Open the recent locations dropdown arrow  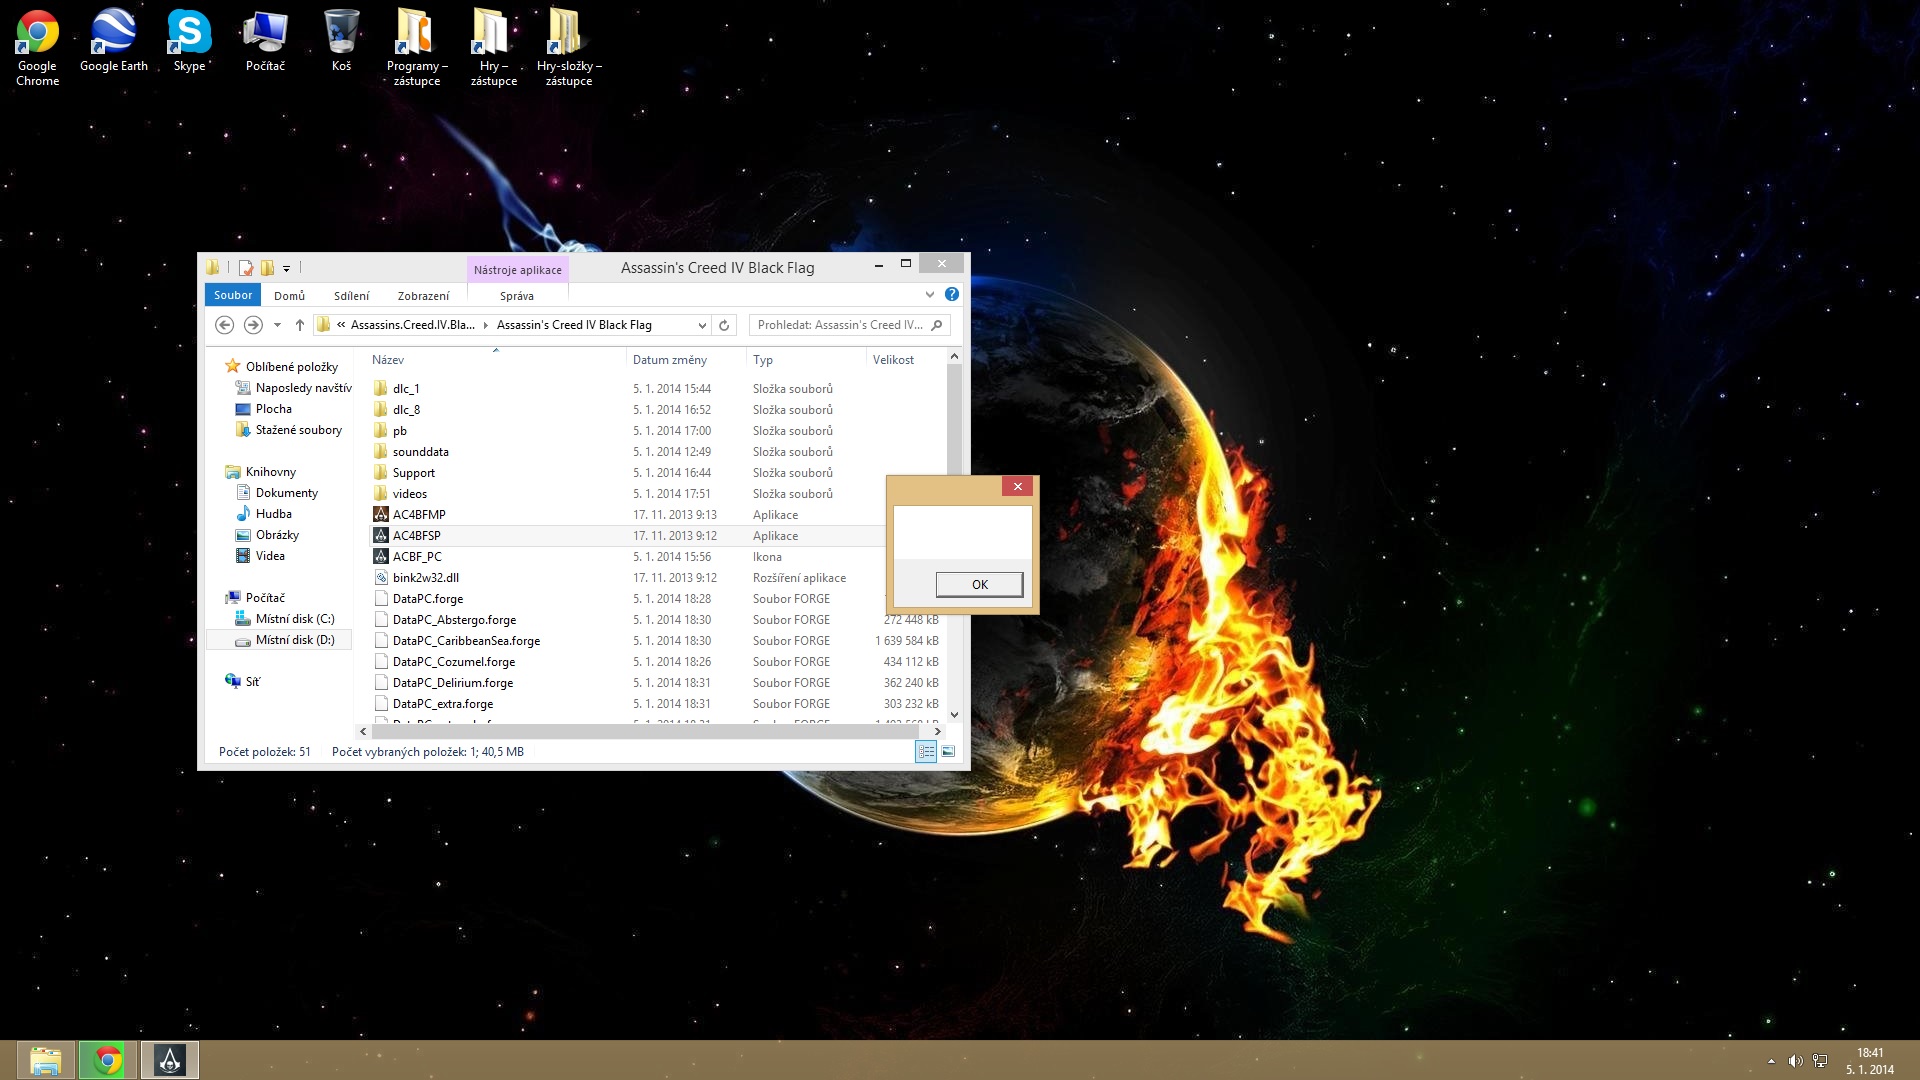(x=277, y=325)
